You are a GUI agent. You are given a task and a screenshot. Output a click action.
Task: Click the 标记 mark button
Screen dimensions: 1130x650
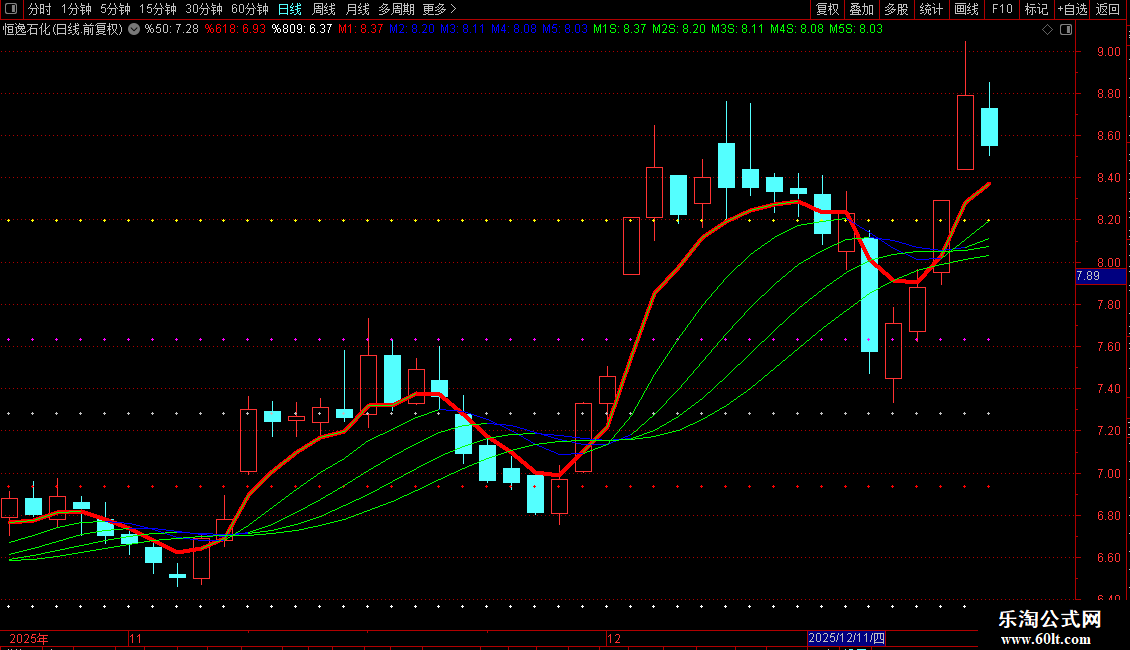tap(1036, 9)
